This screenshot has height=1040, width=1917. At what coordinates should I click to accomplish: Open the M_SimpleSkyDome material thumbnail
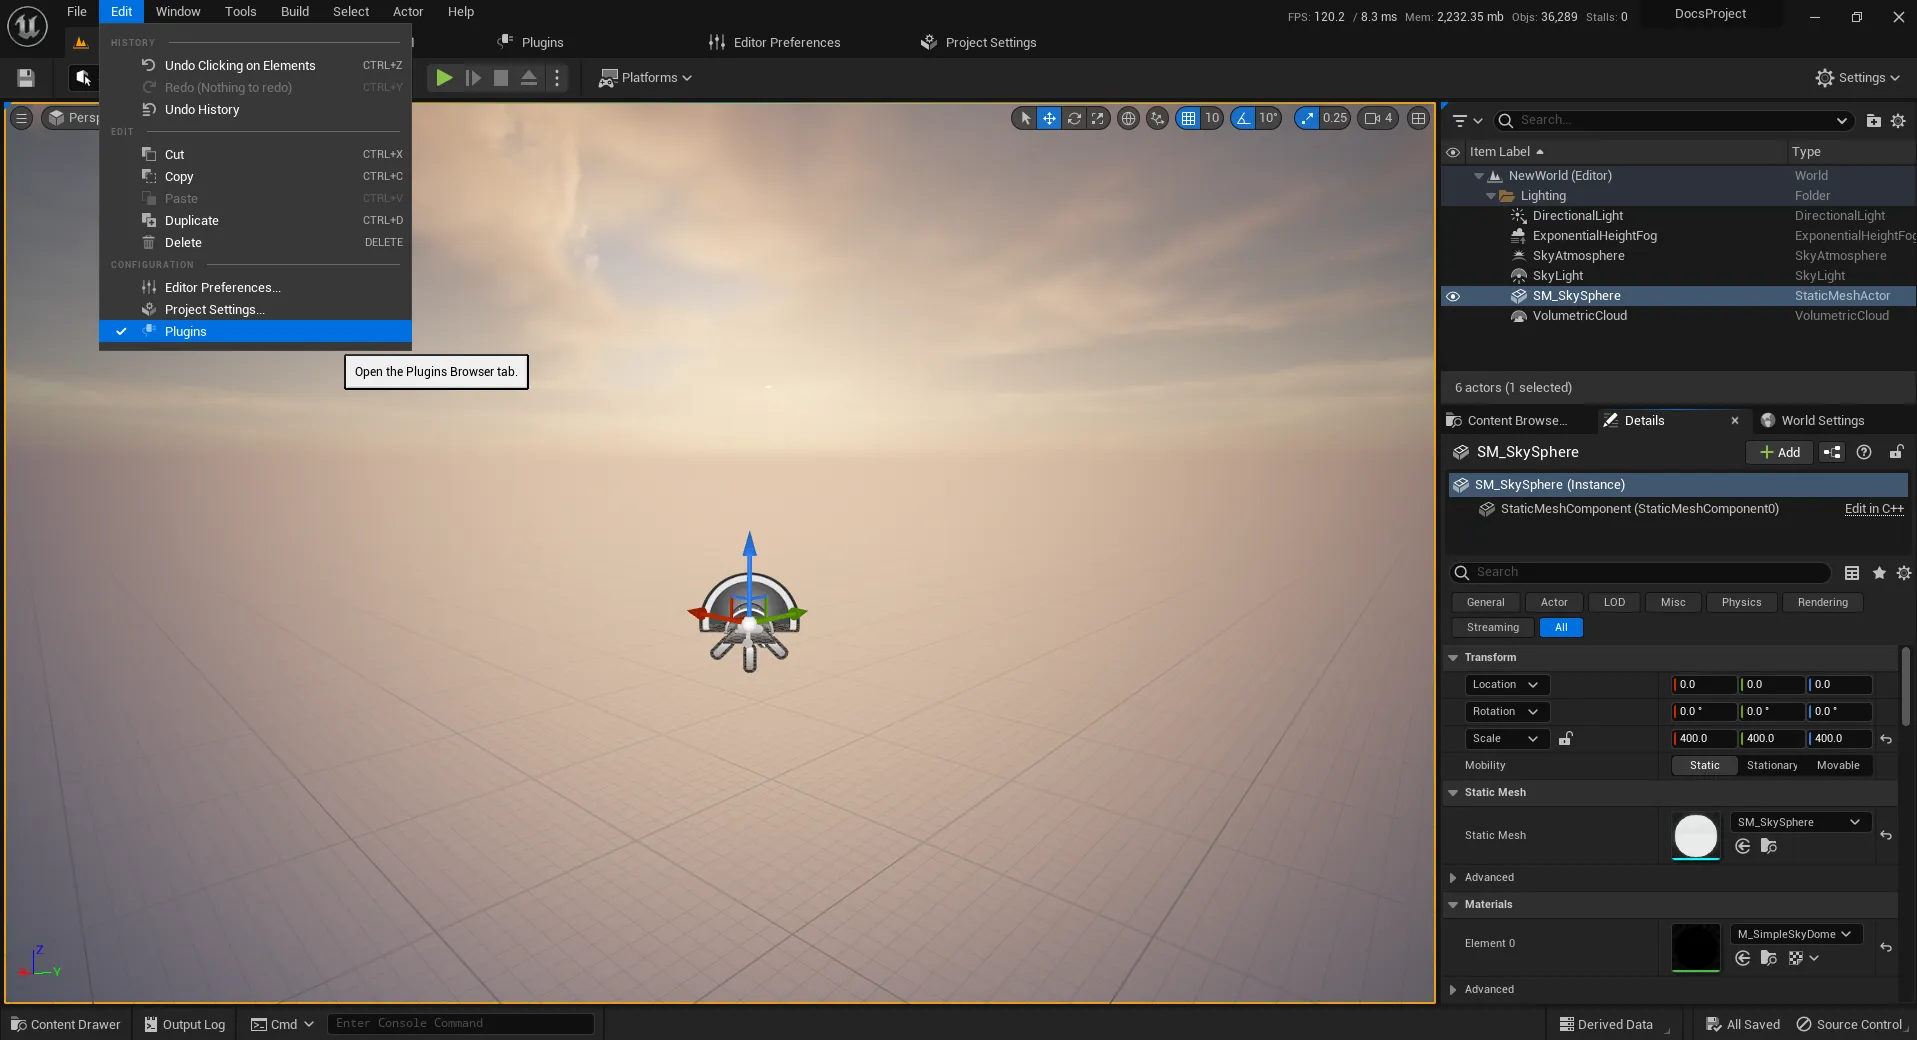click(x=1696, y=947)
